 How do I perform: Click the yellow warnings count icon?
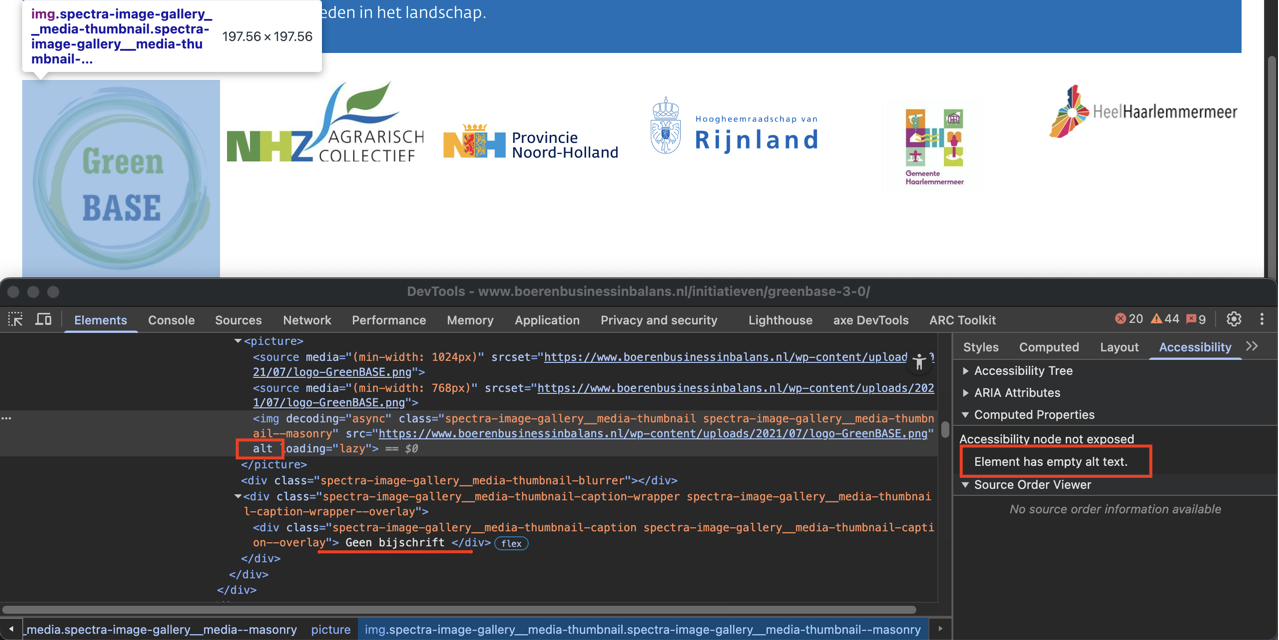click(x=1157, y=319)
